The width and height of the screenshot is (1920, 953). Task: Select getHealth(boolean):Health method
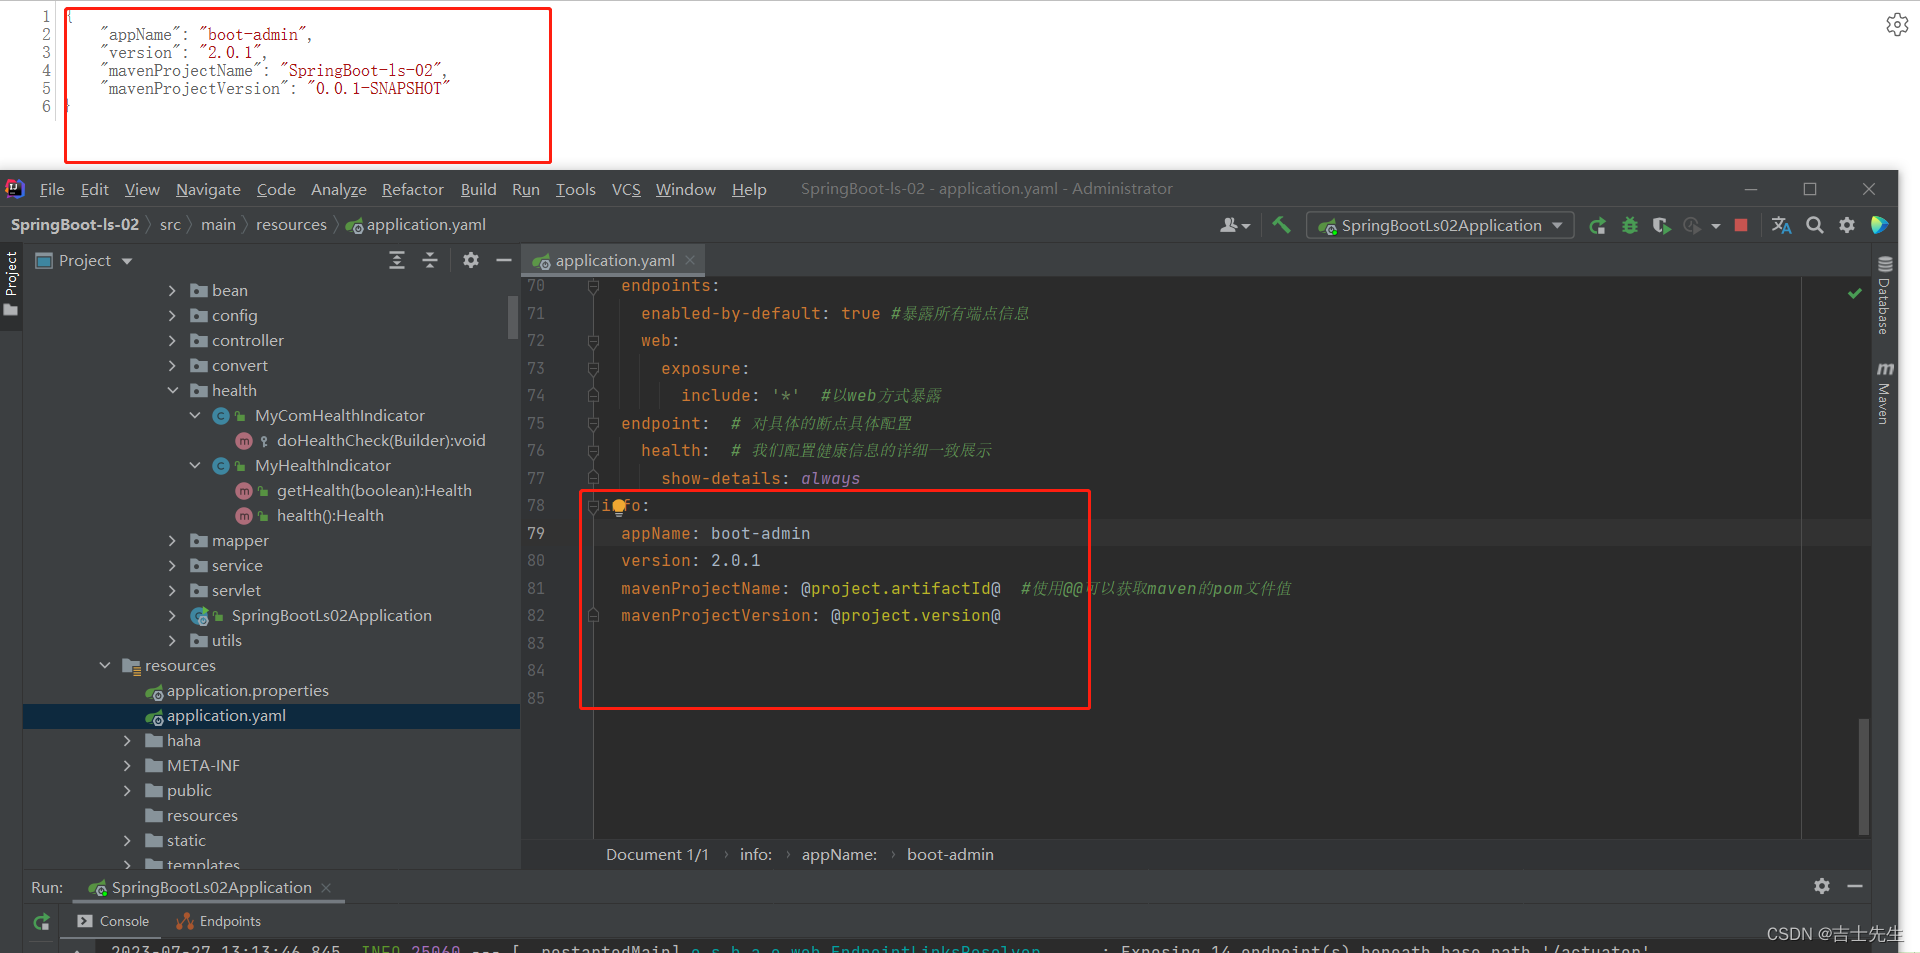pyautogui.click(x=374, y=491)
